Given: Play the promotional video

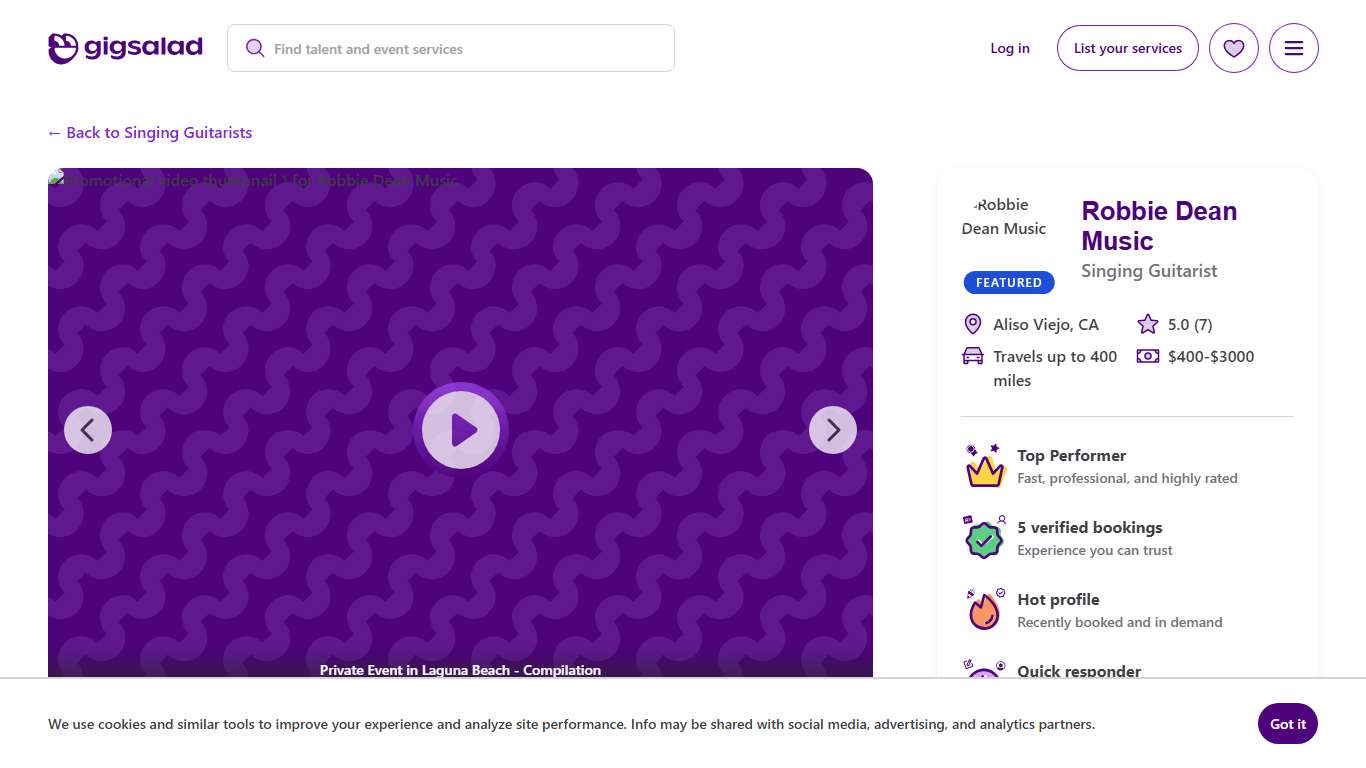Looking at the screenshot, I should 461,430.
